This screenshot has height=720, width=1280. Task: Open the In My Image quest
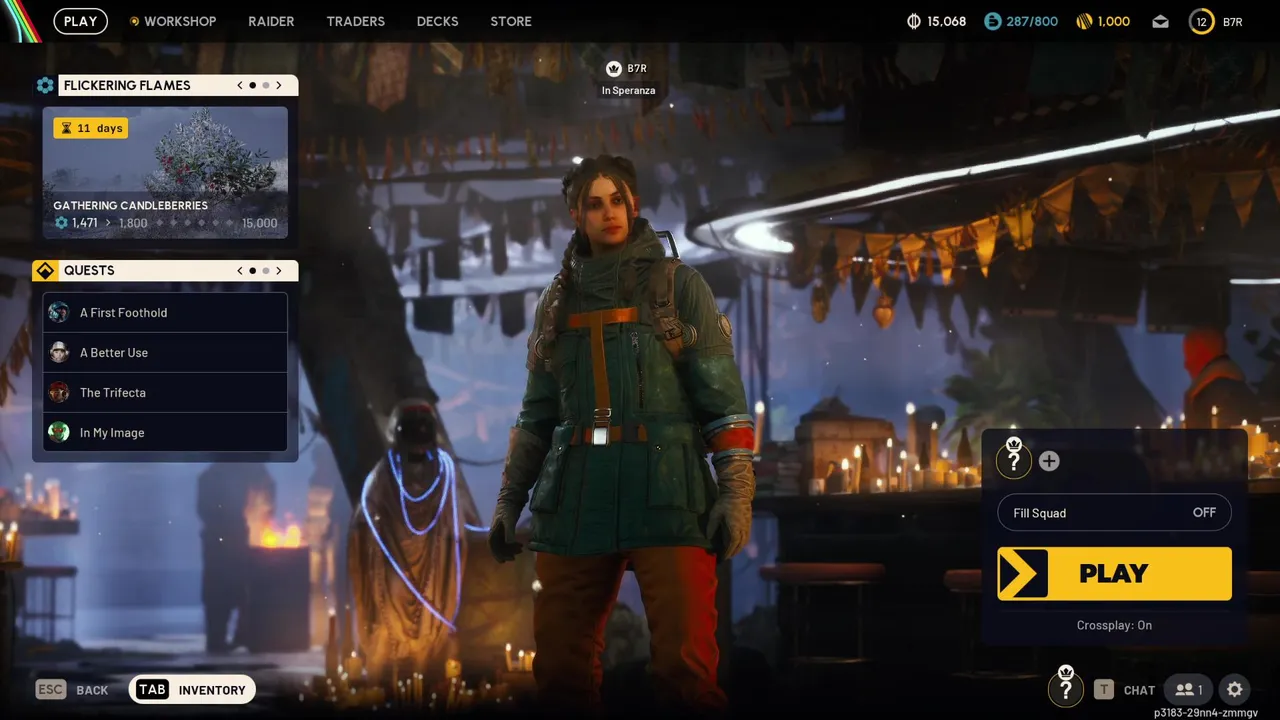click(165, 432)
